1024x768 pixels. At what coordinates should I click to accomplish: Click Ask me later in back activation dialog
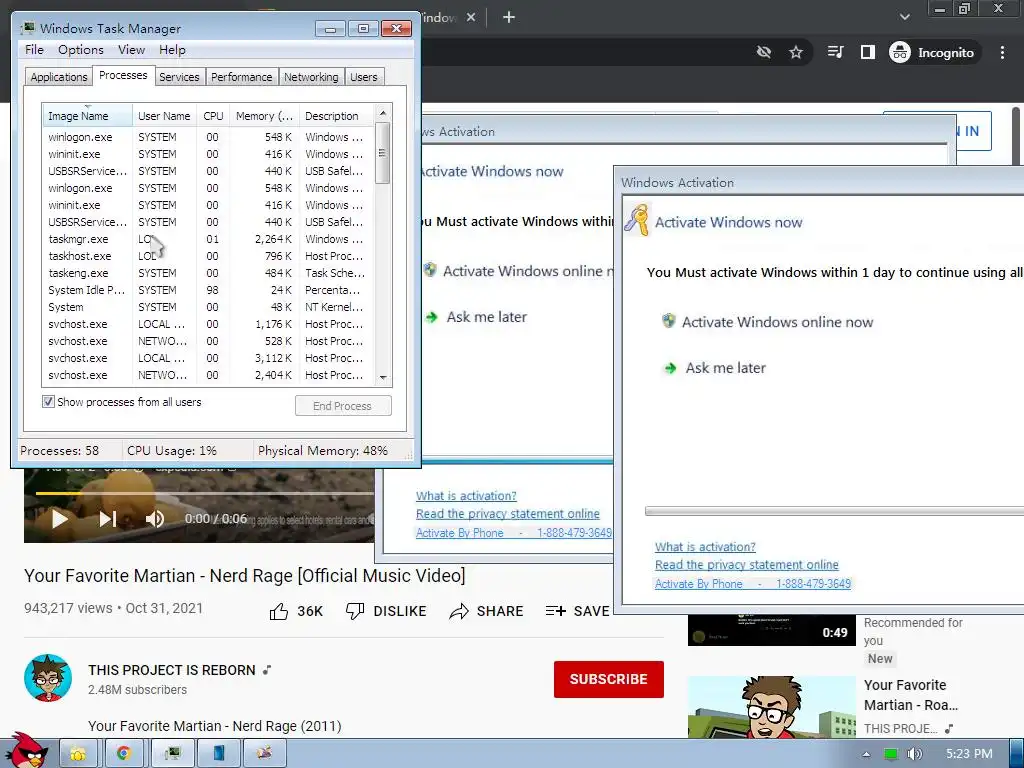(486, 317)
